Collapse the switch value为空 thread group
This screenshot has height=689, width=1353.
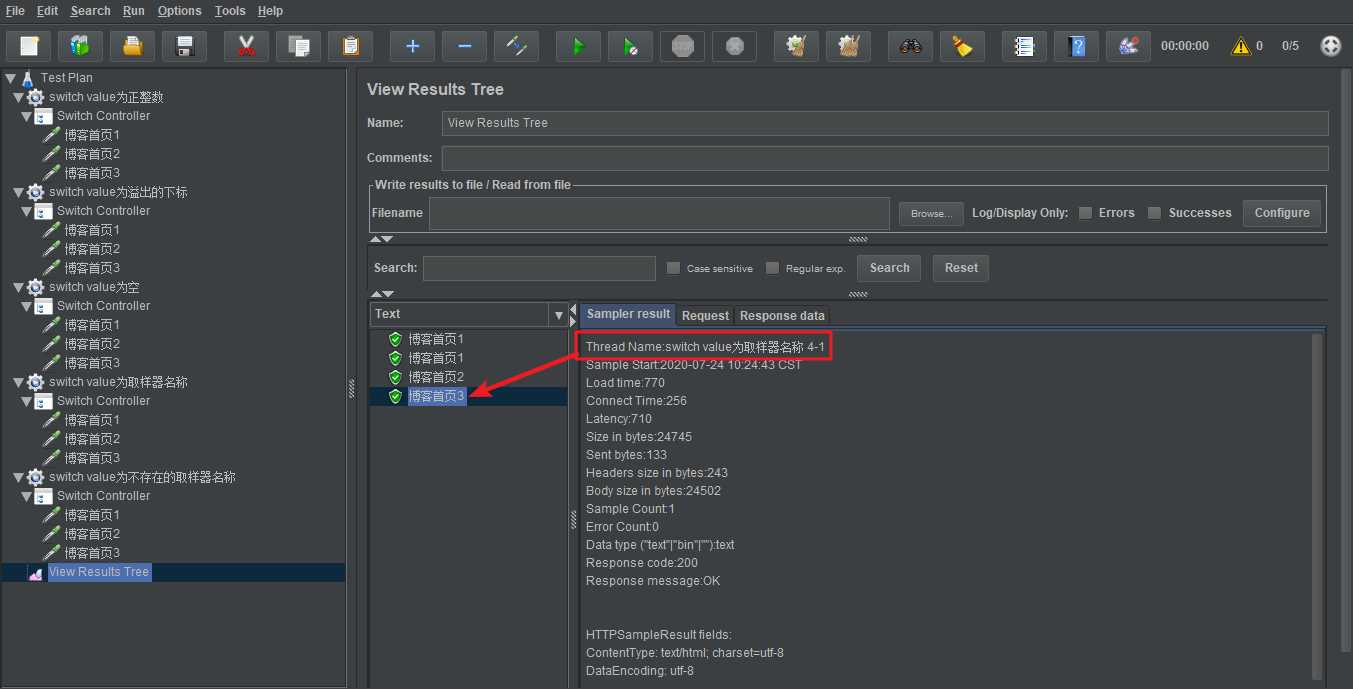(18, 287)
